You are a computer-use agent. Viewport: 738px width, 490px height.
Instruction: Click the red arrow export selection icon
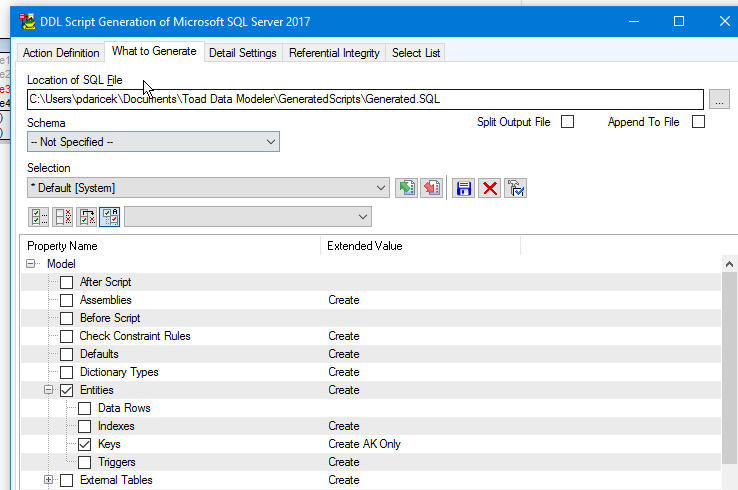(432, 188)
